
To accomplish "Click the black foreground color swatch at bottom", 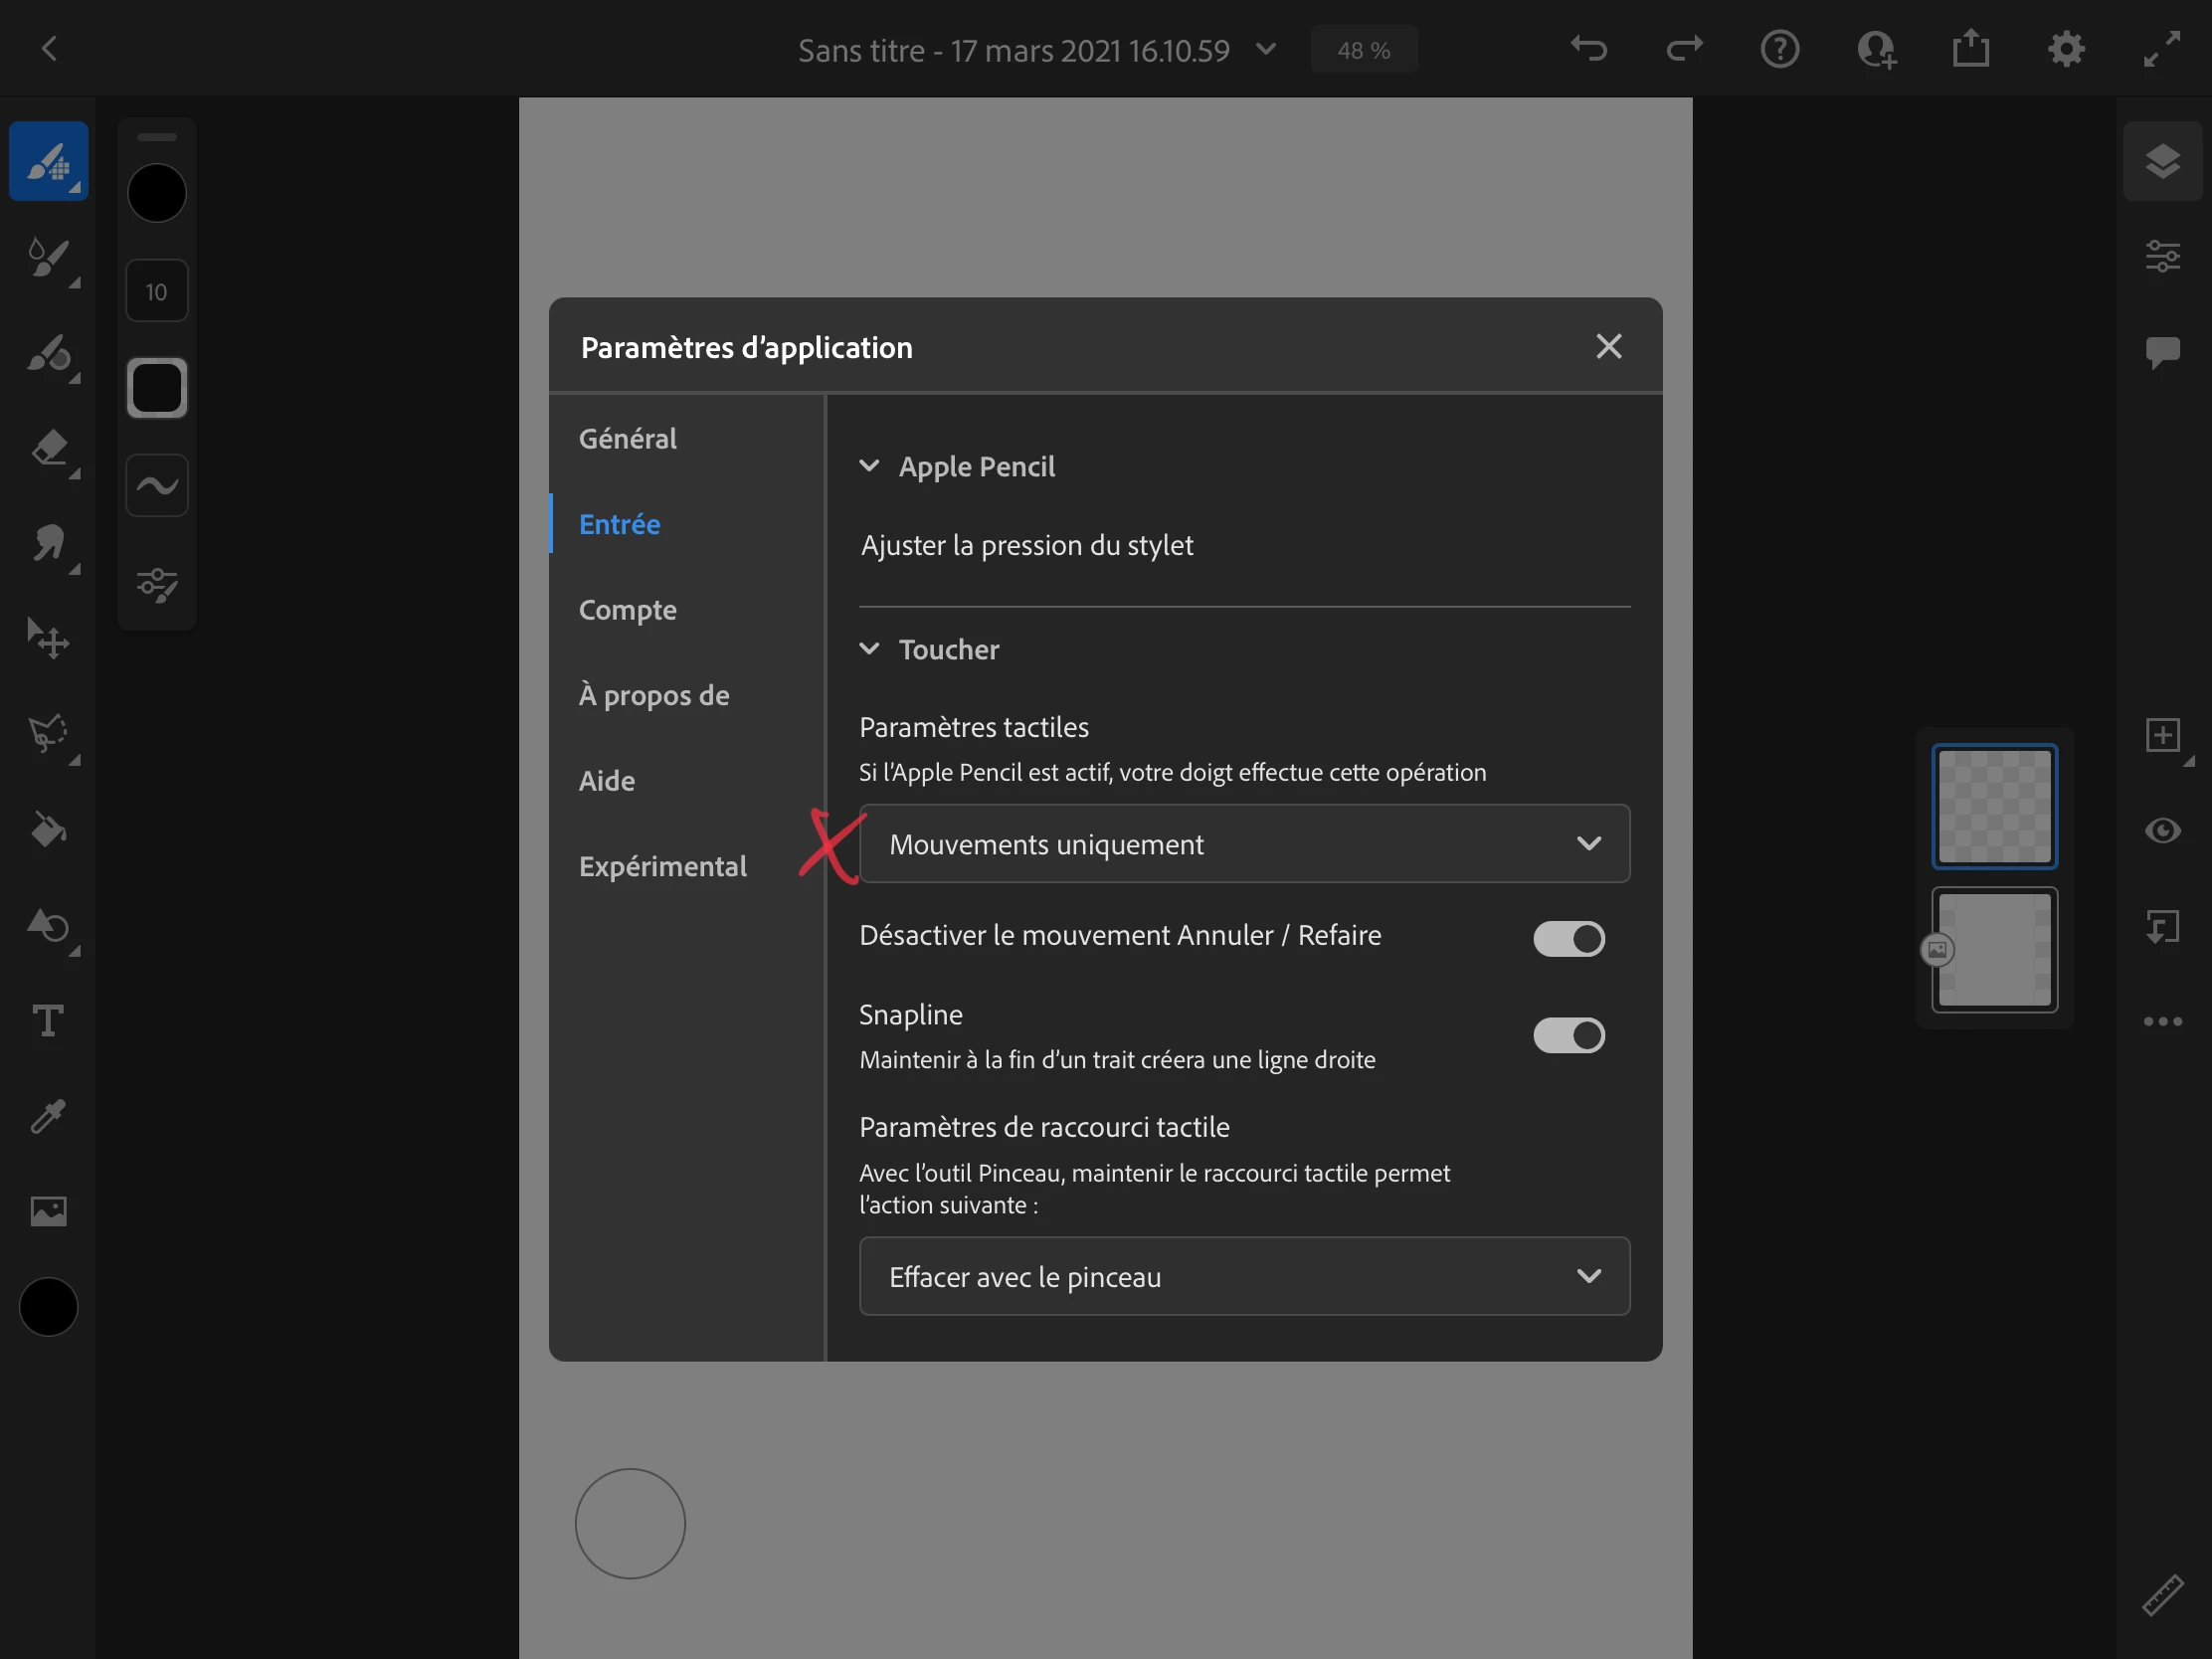I will [x=48, y=1306].
